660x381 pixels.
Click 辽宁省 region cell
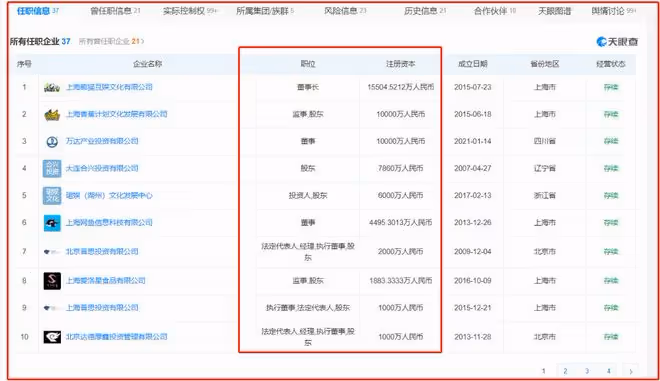tap(545, 168)
